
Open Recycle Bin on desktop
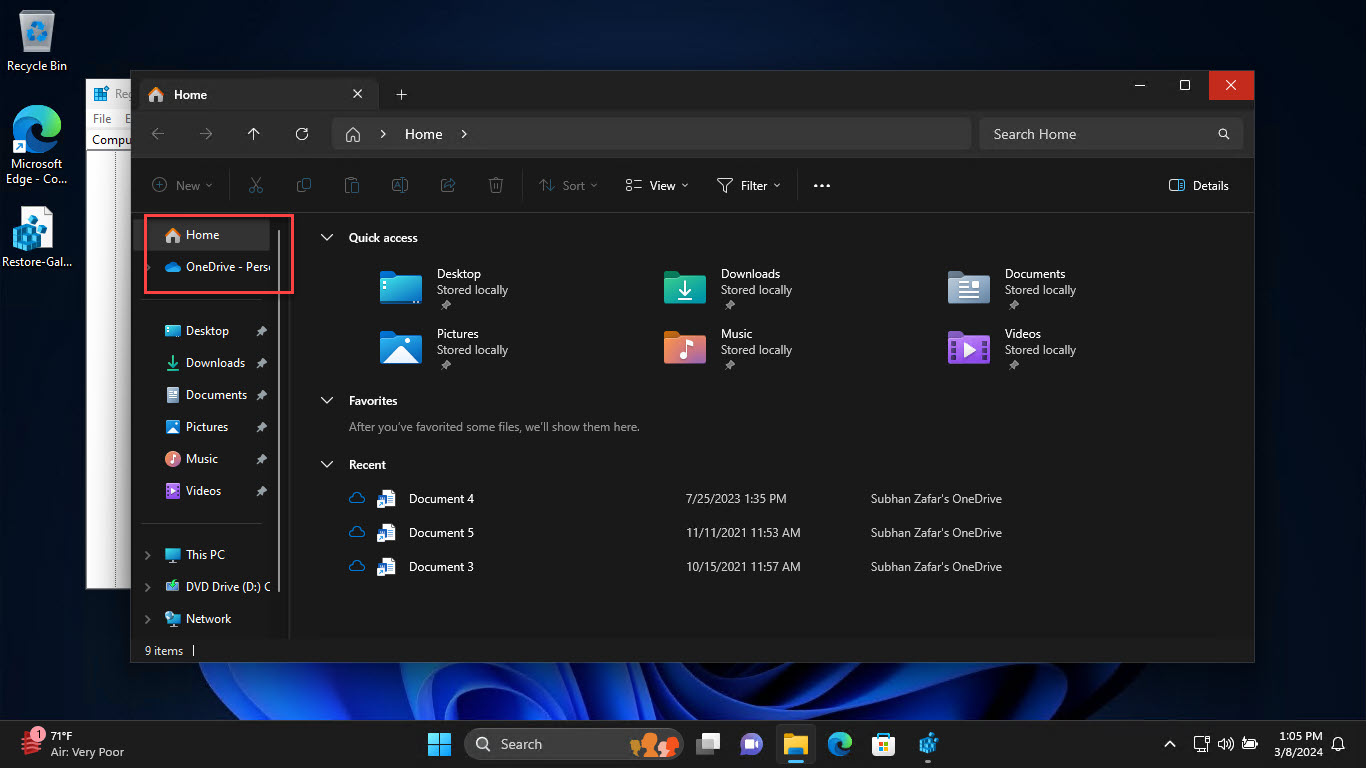pyautogui.click(x=37, y=41)
